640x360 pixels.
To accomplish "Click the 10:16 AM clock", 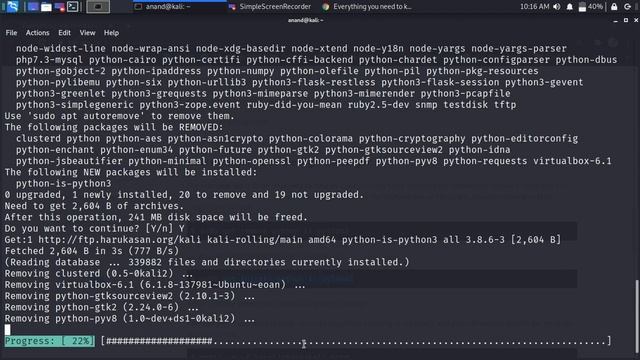I will coord(534,7).
